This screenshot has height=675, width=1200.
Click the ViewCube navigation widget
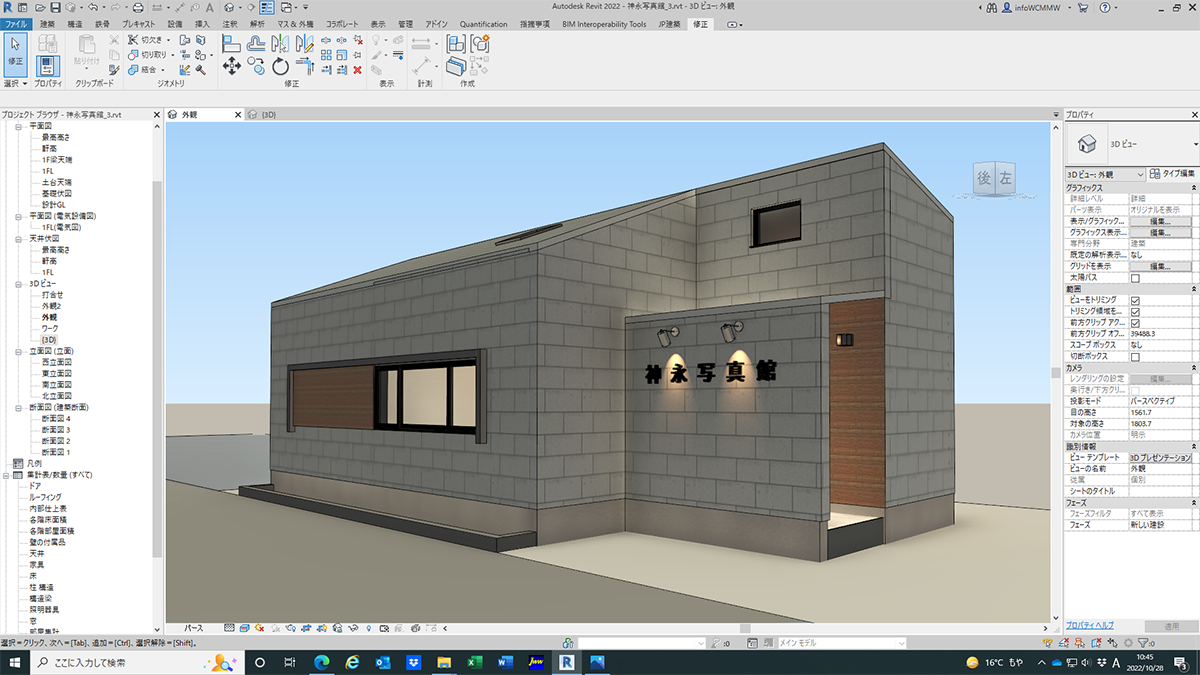point(994,179)
